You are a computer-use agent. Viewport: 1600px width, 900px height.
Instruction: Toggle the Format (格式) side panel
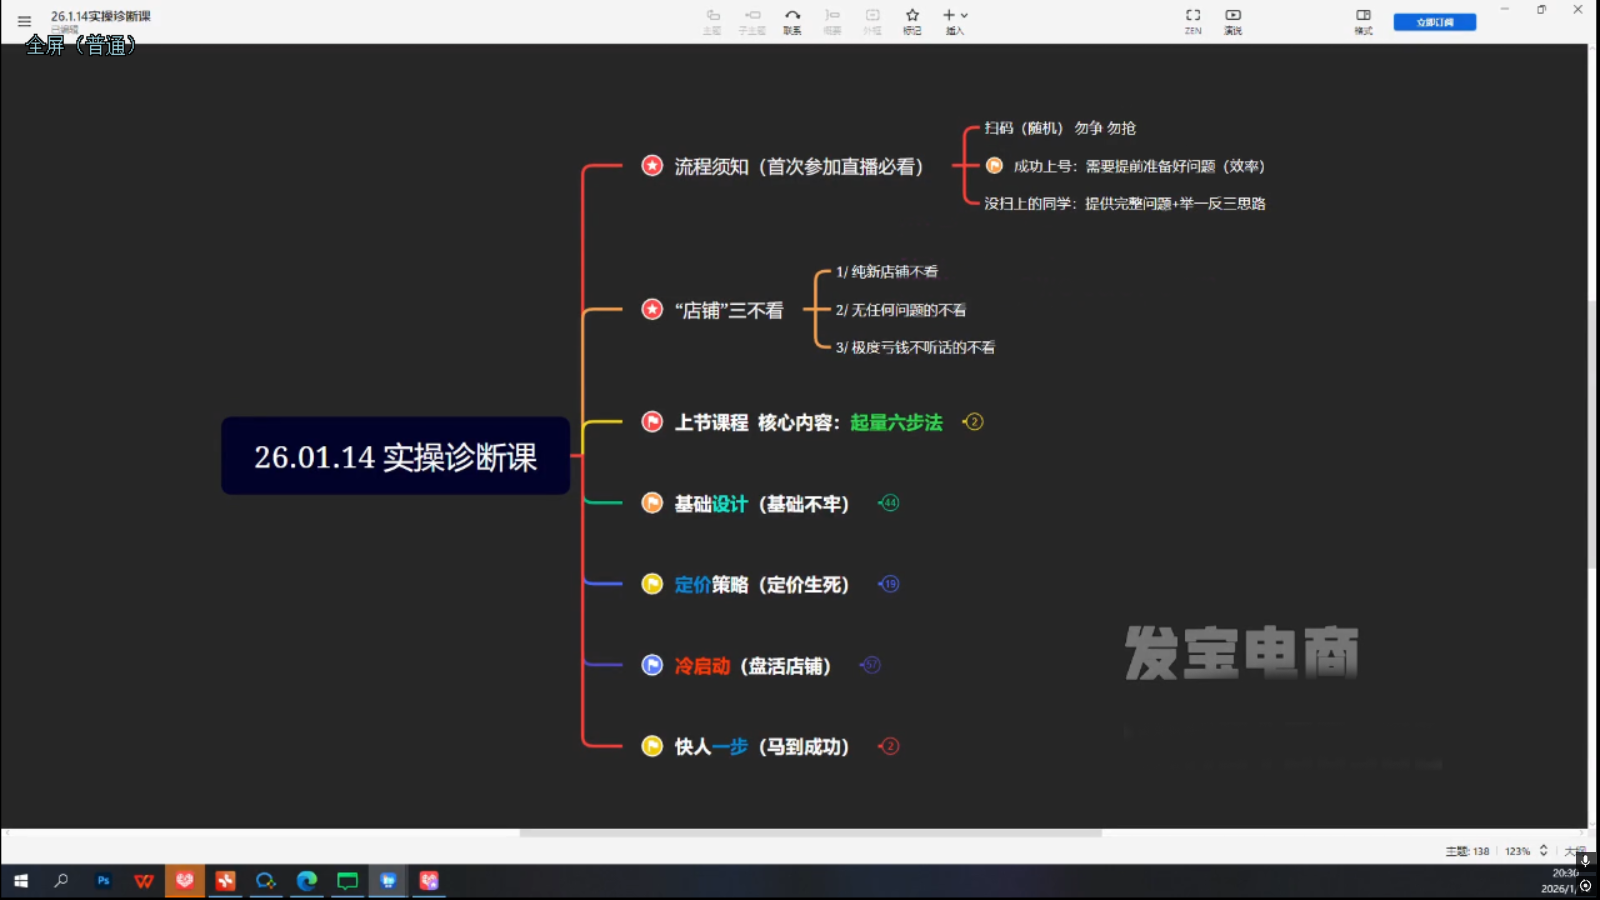(x=1363, y=20)
